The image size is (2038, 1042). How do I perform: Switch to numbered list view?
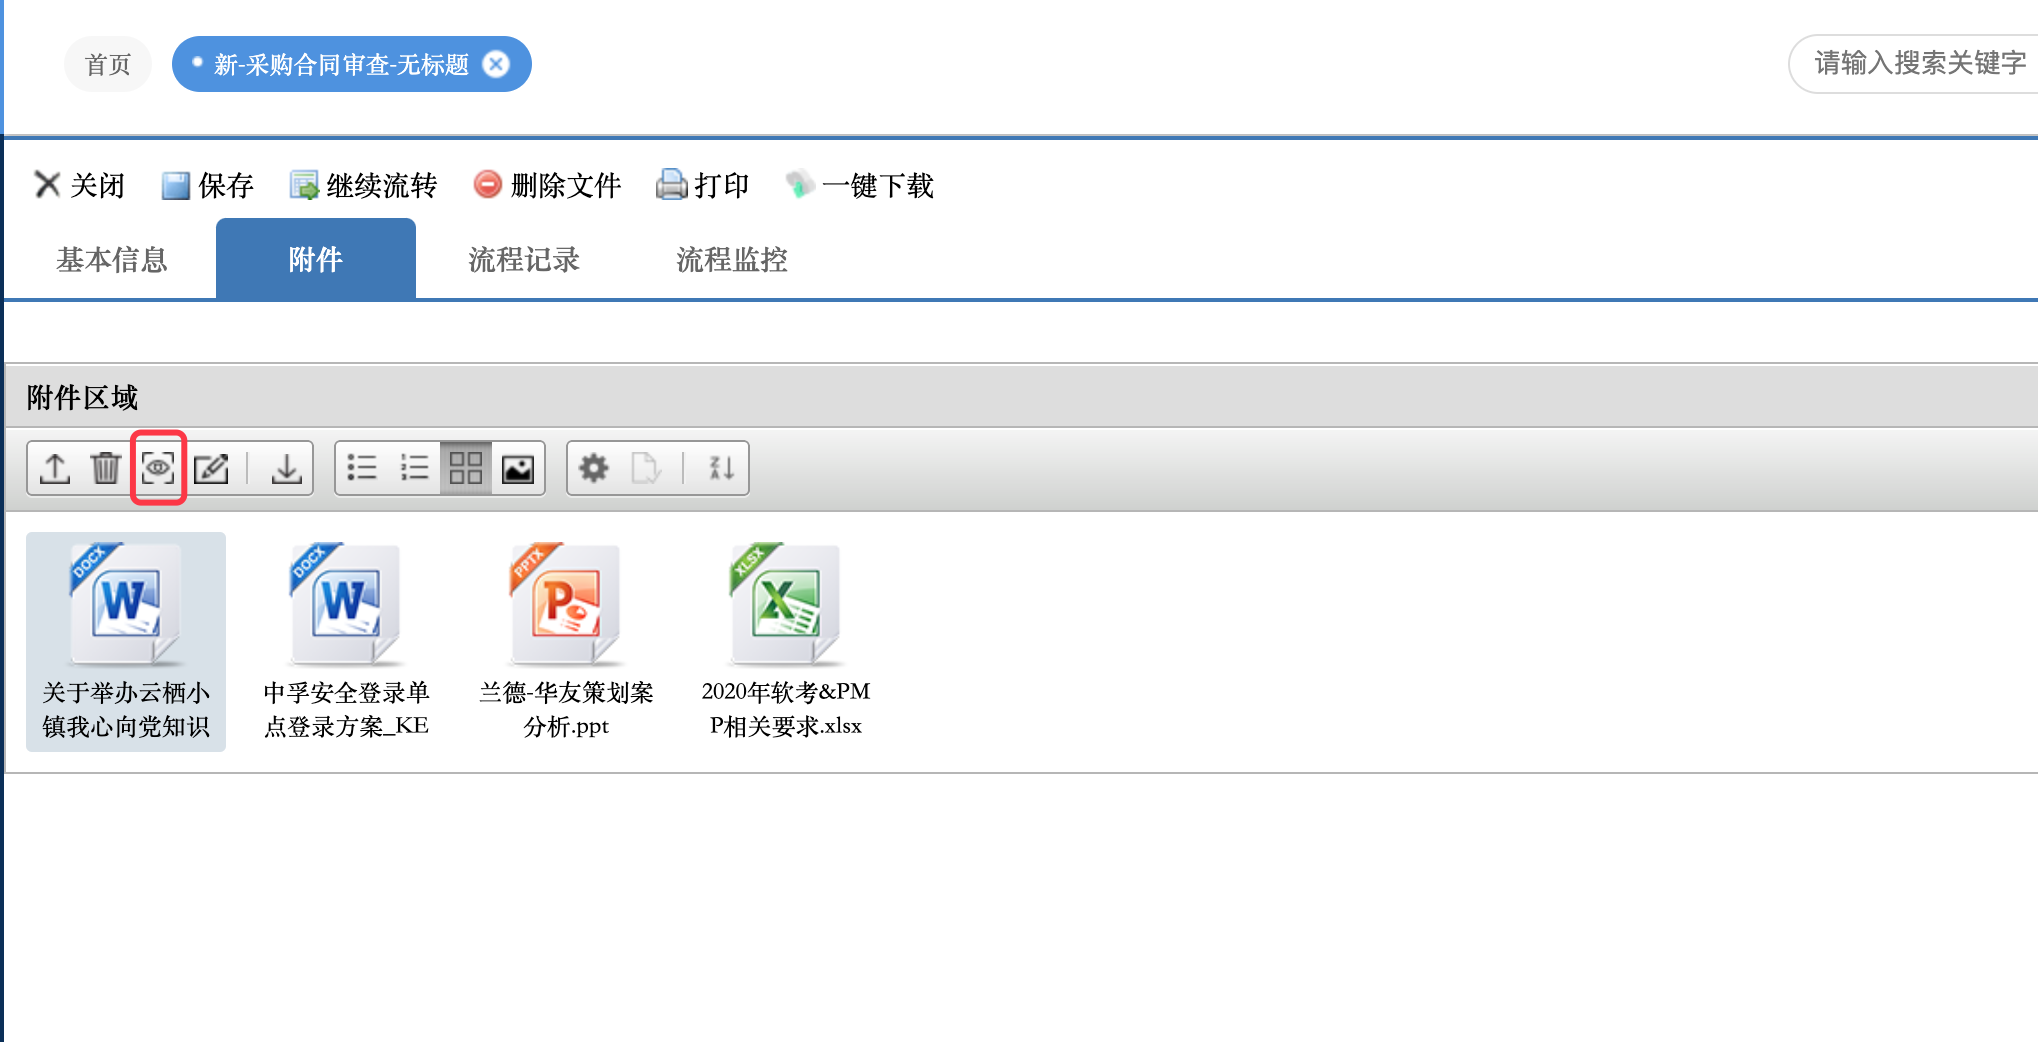click(x=414, y=468)
